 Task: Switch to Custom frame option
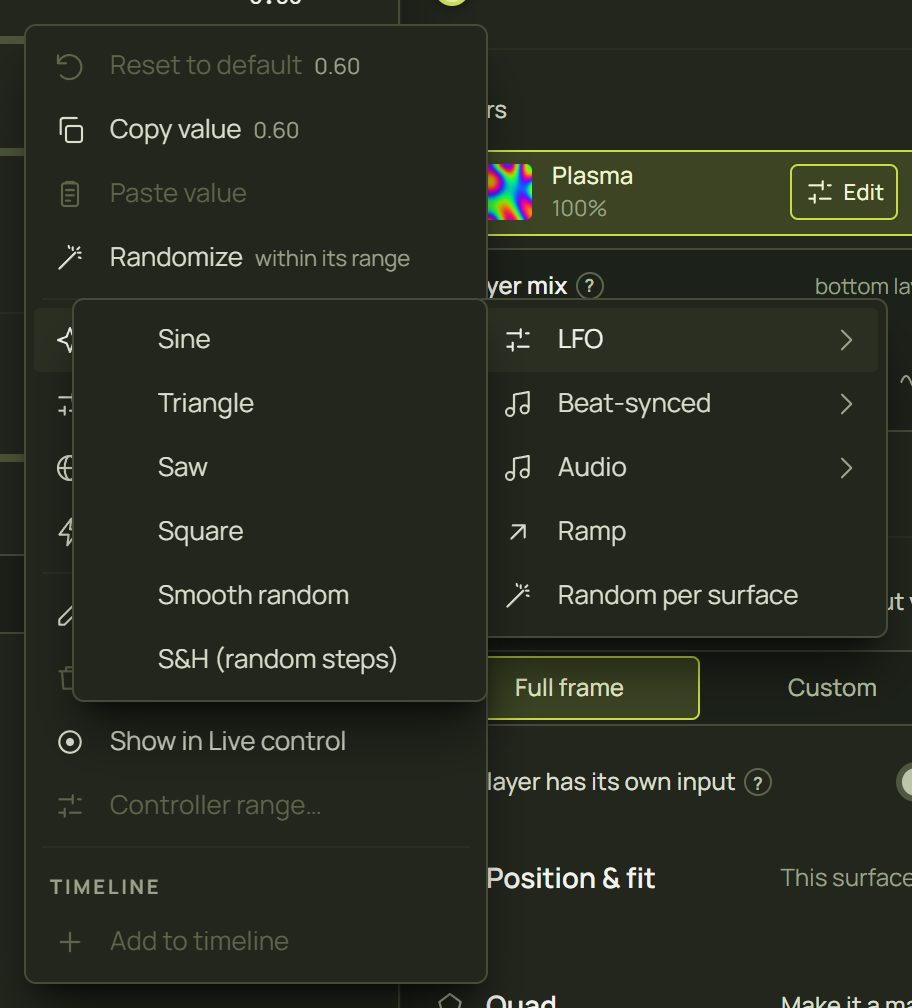(x=832, y=688)
